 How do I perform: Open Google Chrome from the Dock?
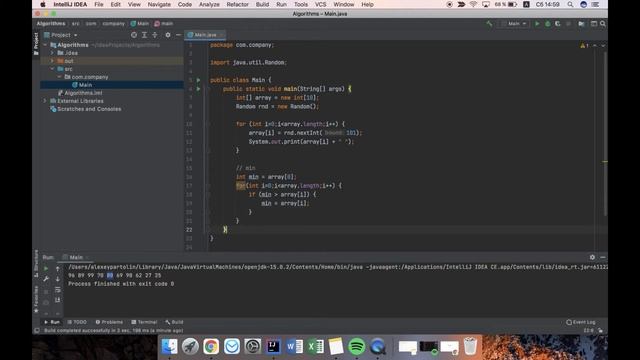point(211,347)
